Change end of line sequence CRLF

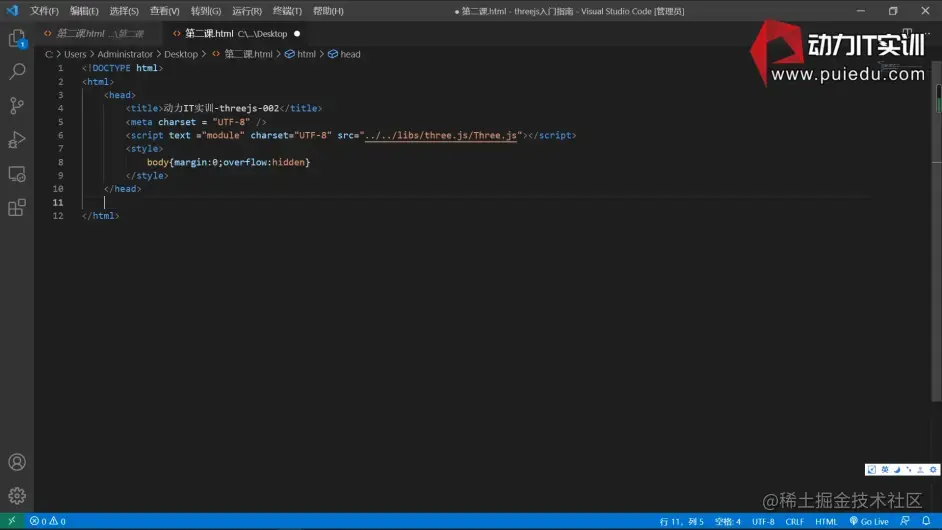point(794,521)
